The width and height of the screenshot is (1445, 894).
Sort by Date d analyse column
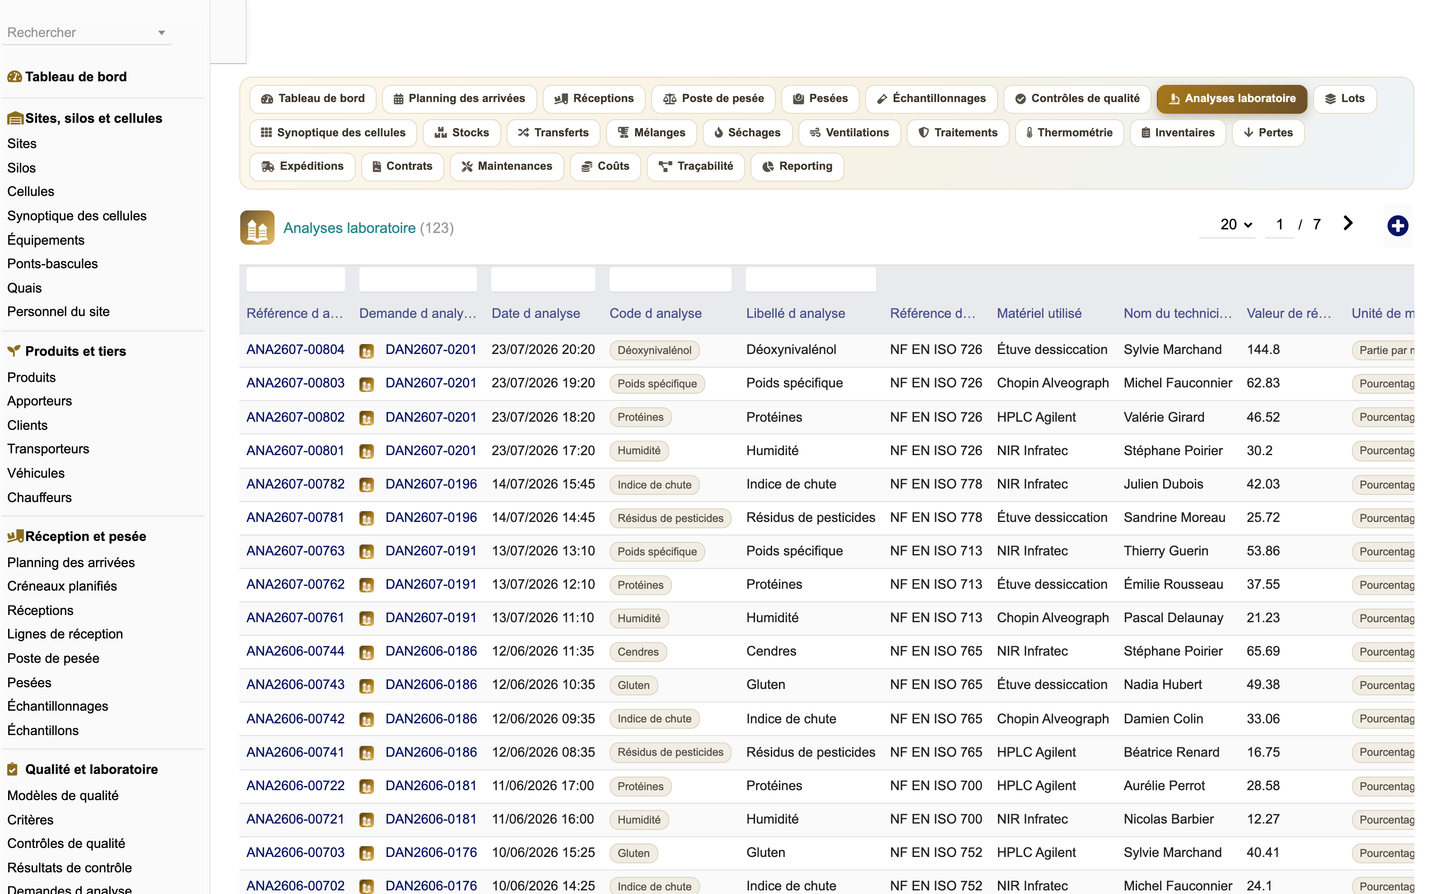536,313
